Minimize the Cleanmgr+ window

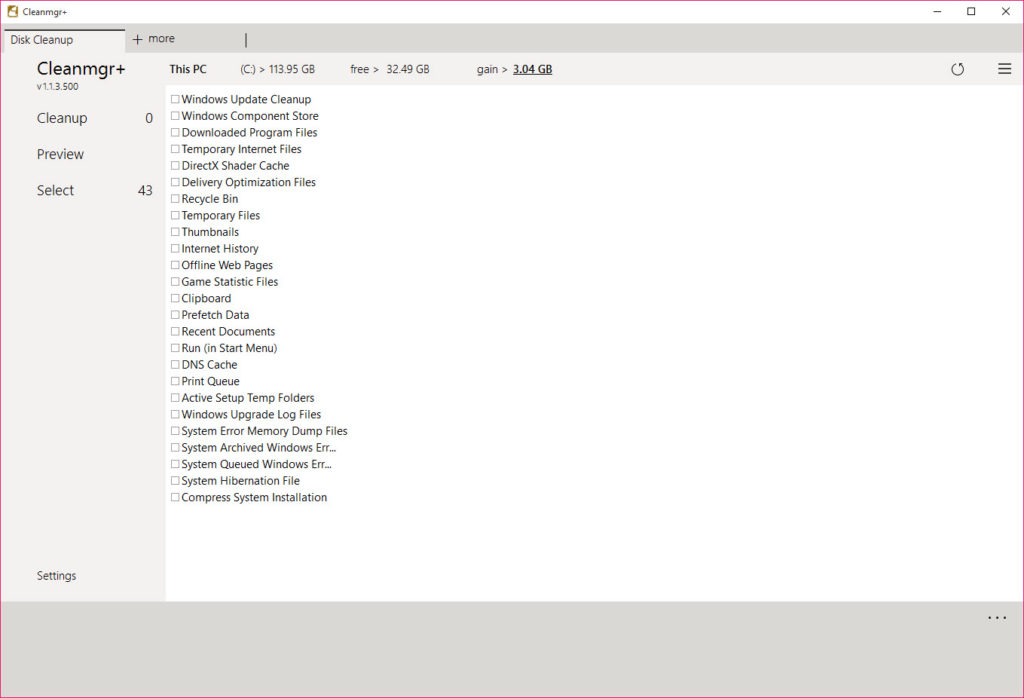tap(938, 12)
